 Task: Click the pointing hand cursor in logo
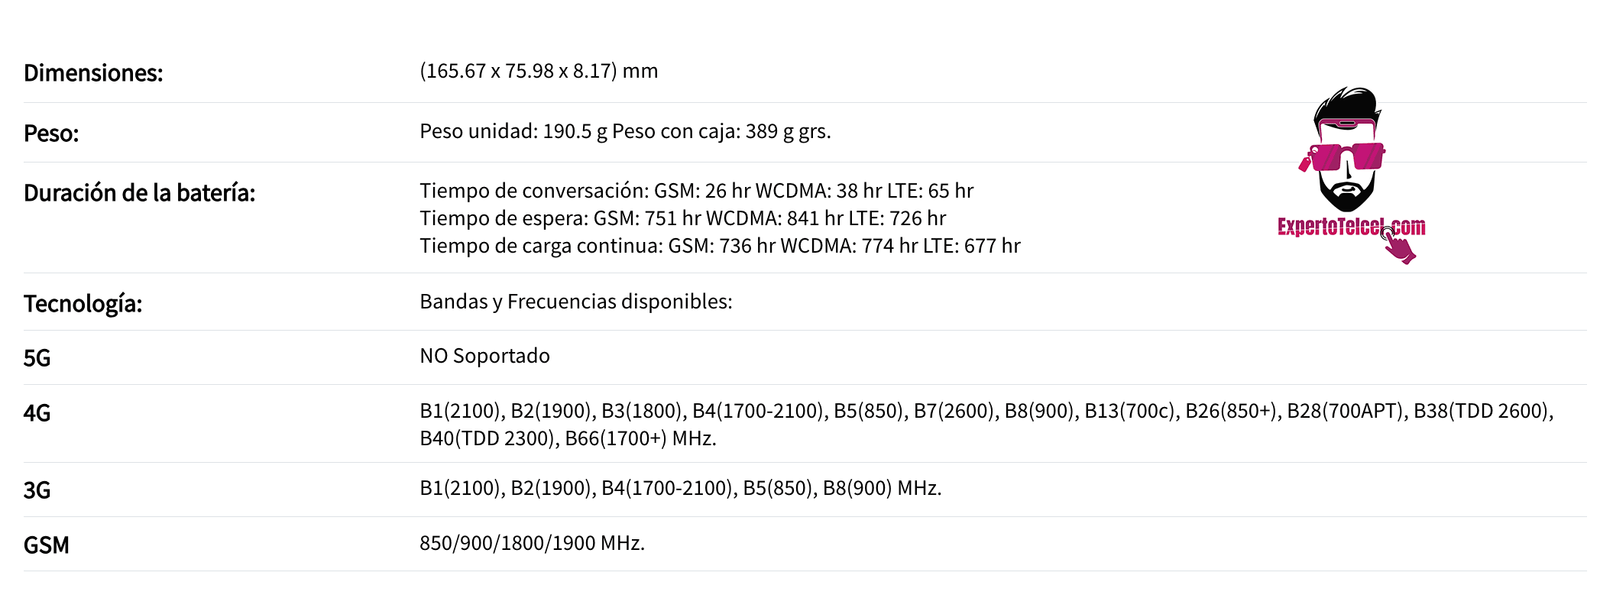(x=1398, y=245)
